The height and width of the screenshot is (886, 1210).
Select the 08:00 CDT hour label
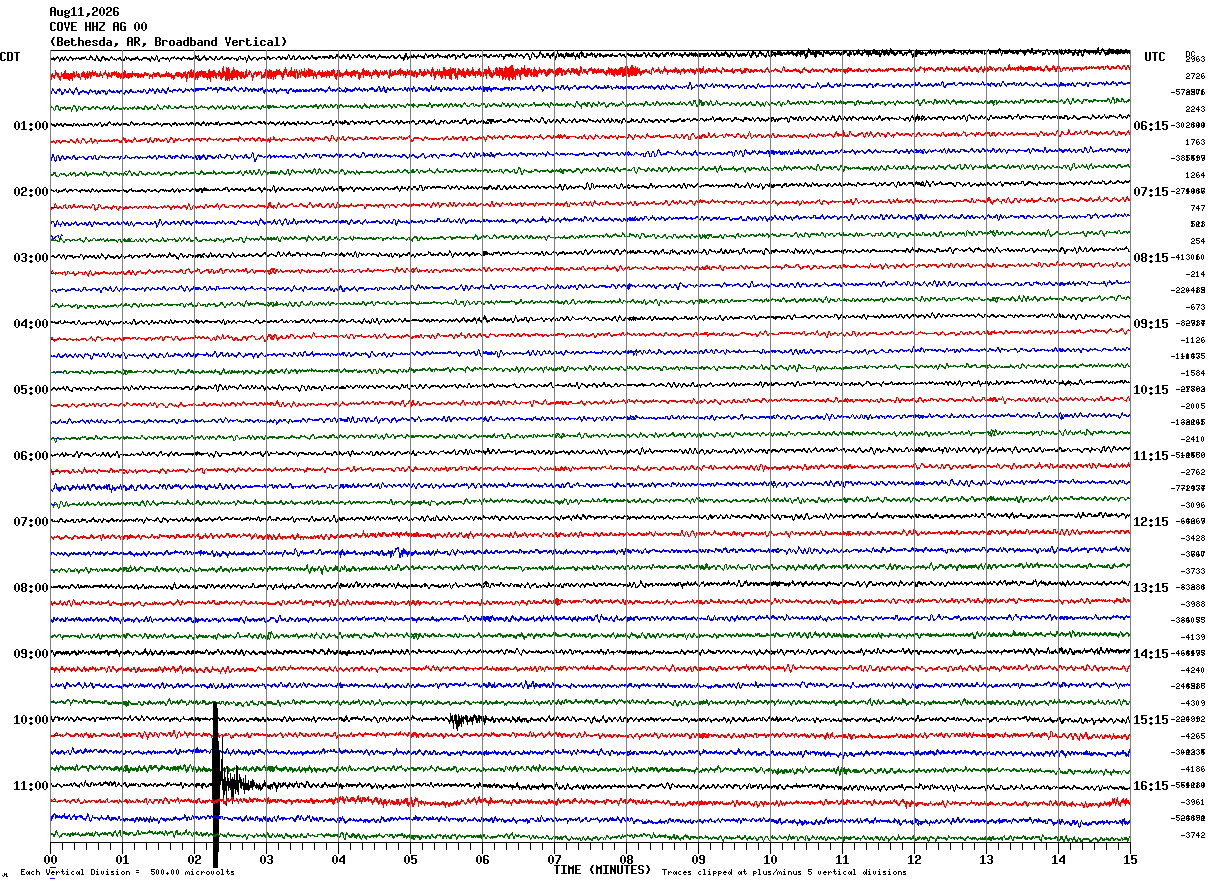(x=31, y=588)
